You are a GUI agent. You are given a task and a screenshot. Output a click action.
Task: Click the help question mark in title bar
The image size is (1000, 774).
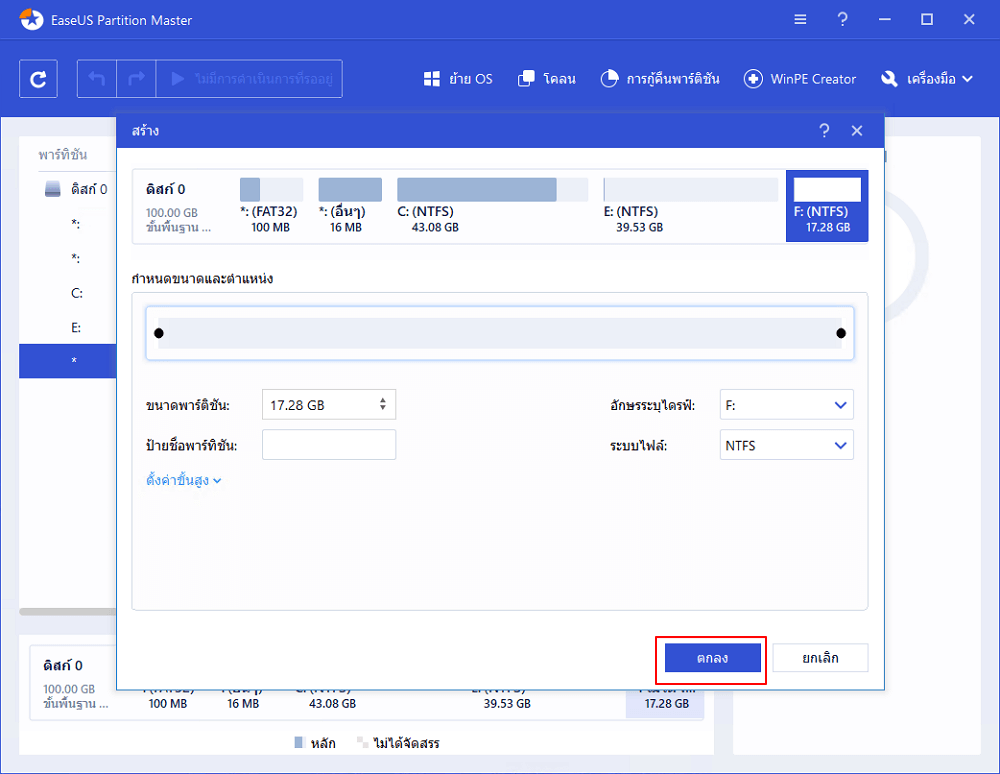tap(842, 20)
